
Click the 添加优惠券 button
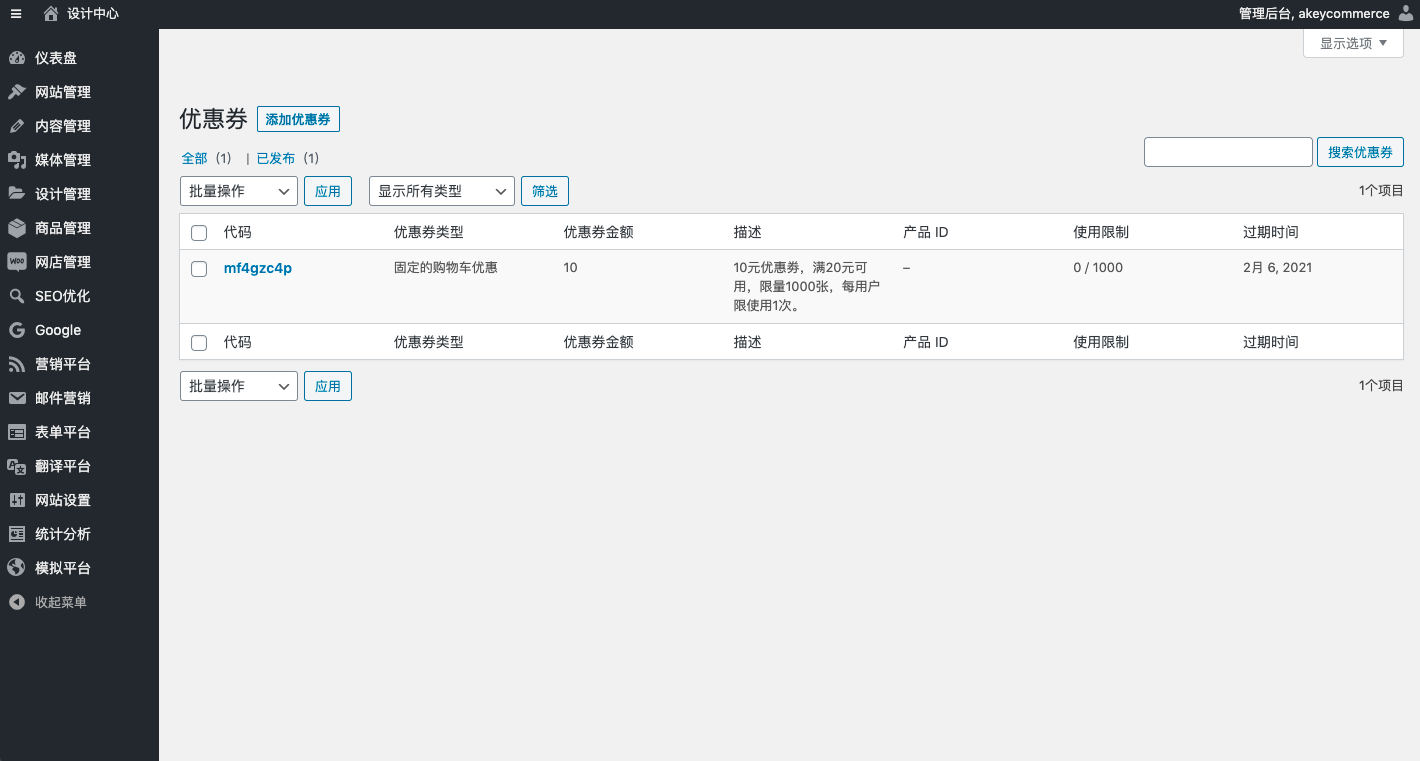(x=298, y=119)
